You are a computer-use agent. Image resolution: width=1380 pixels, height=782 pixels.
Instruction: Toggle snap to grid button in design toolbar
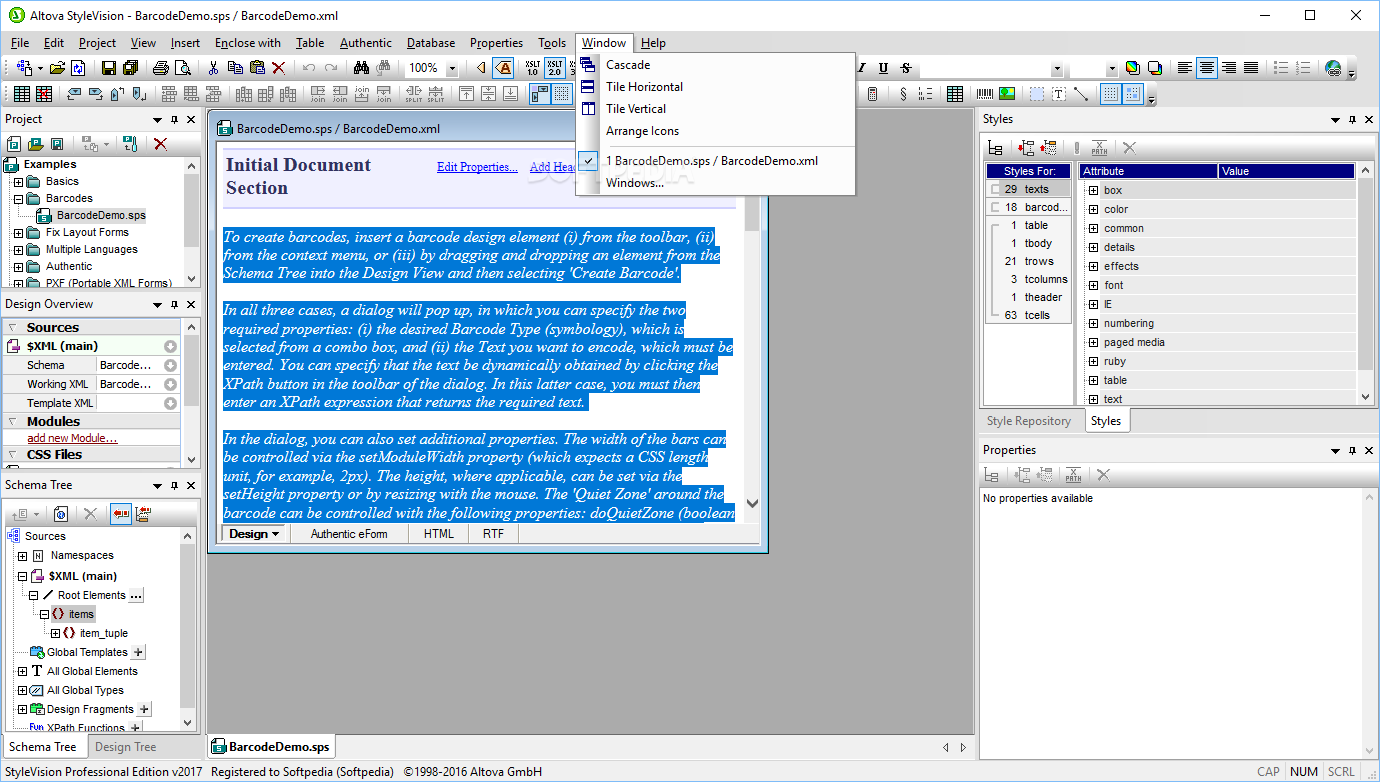click(1133, 94)
